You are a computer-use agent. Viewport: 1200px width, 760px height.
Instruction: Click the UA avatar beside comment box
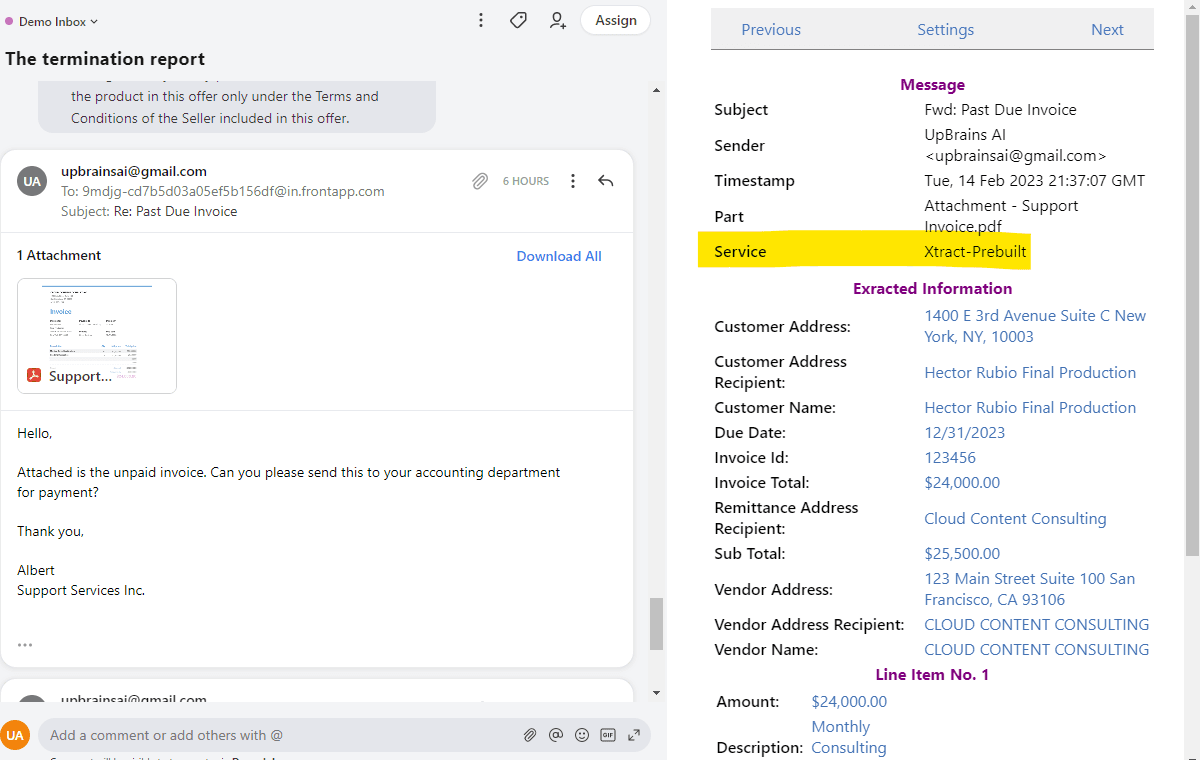click(x=15, y=735)
